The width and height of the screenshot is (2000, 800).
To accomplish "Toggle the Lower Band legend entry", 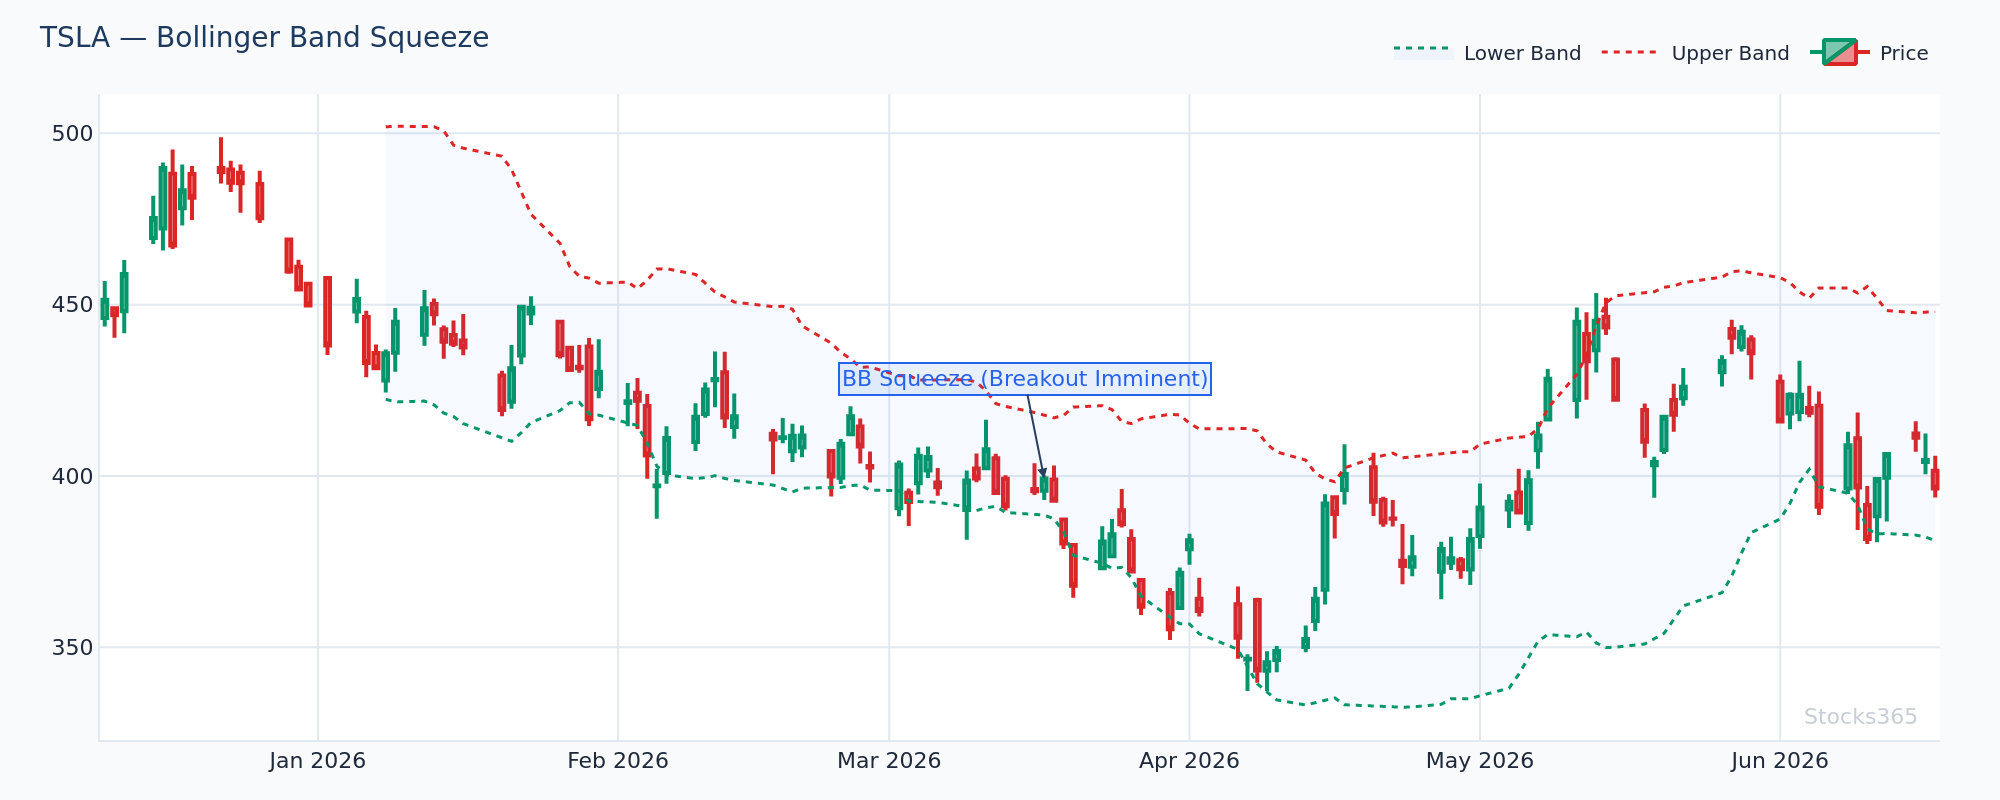I will pos(1487,53).
